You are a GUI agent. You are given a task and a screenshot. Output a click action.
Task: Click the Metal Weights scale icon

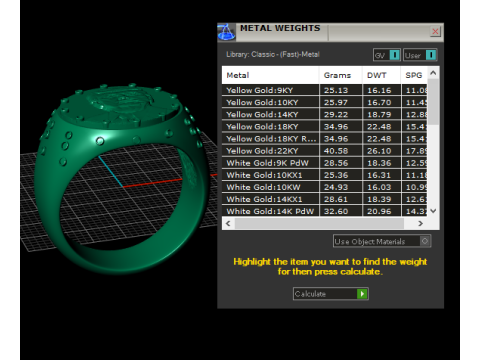pos(226,32)
